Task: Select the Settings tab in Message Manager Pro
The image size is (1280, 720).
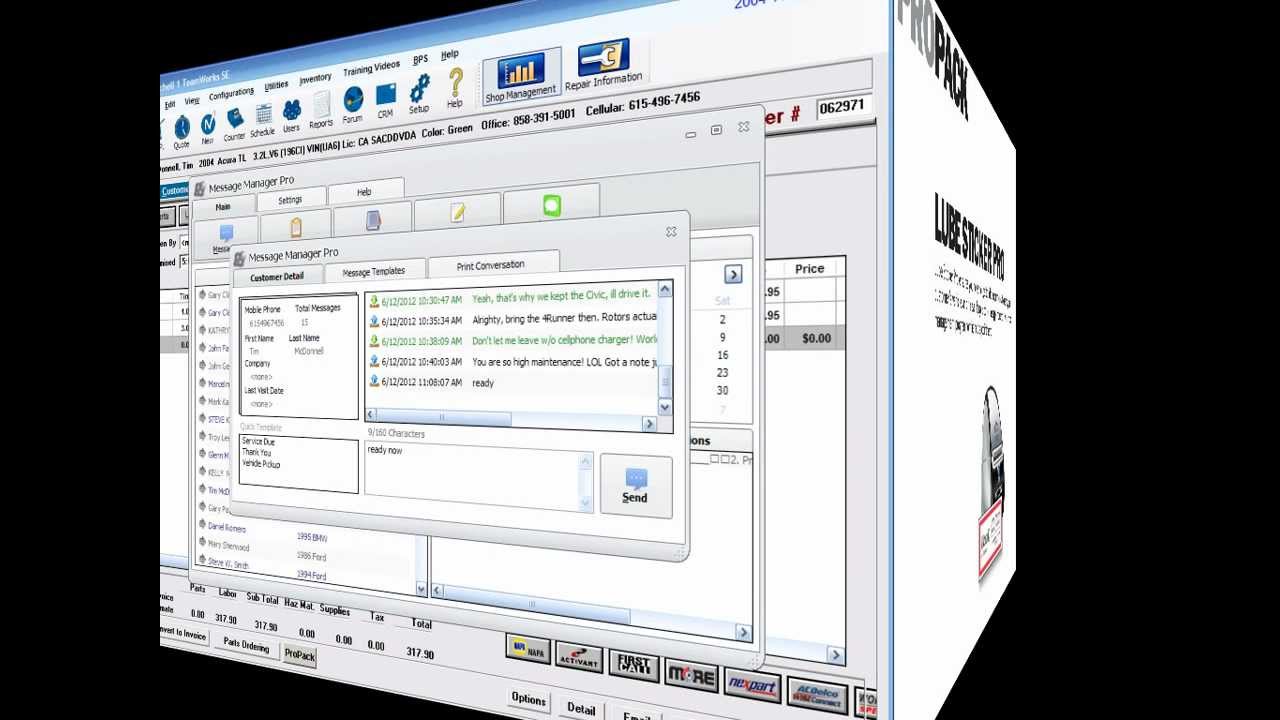Action: point(291,199)
